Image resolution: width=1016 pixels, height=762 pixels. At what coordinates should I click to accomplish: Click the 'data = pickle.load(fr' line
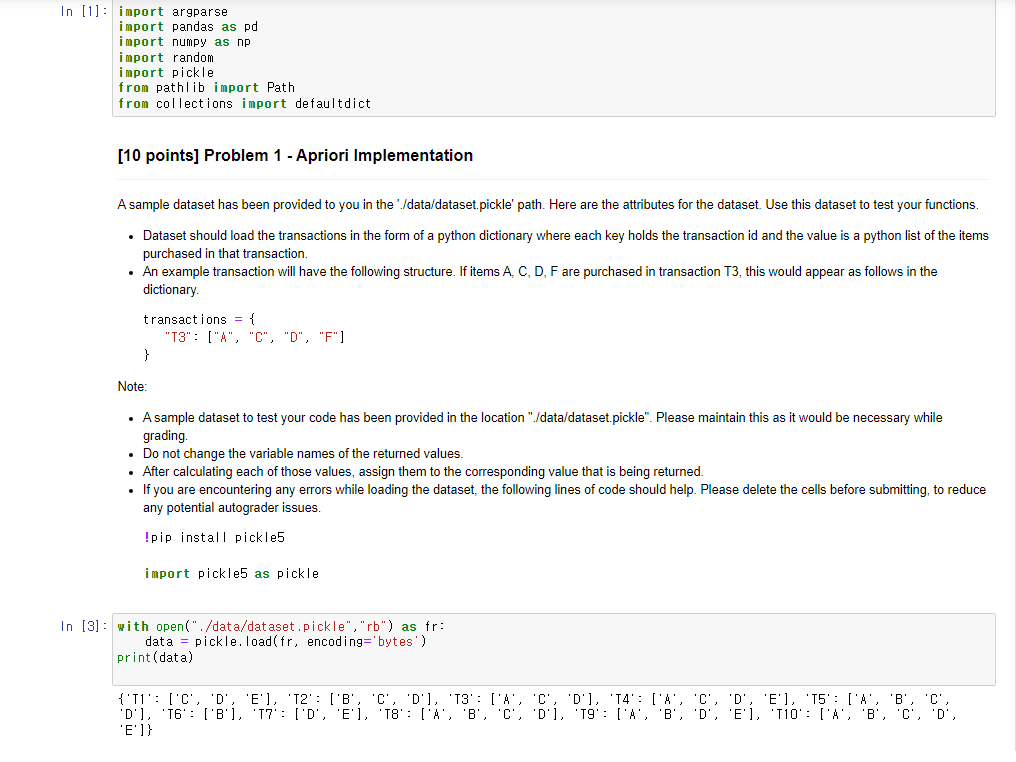click(286, 641)
